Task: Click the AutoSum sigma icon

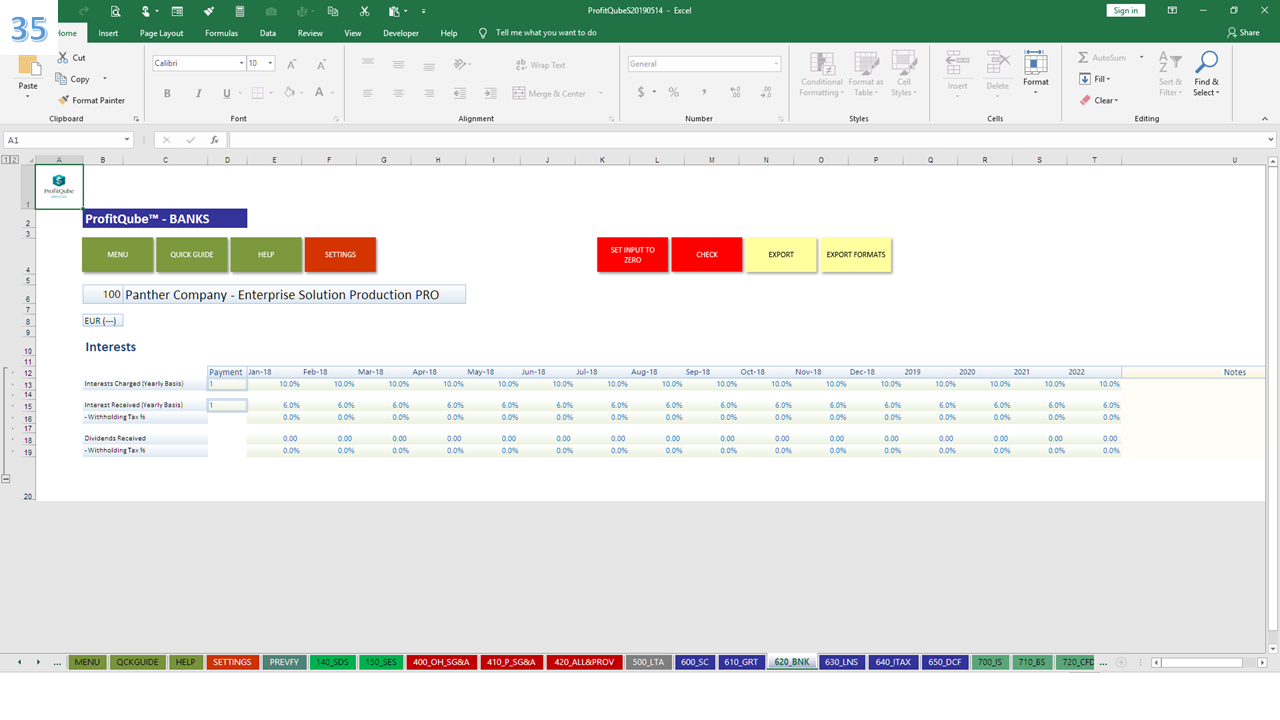Action: (x=1083, y=58)
